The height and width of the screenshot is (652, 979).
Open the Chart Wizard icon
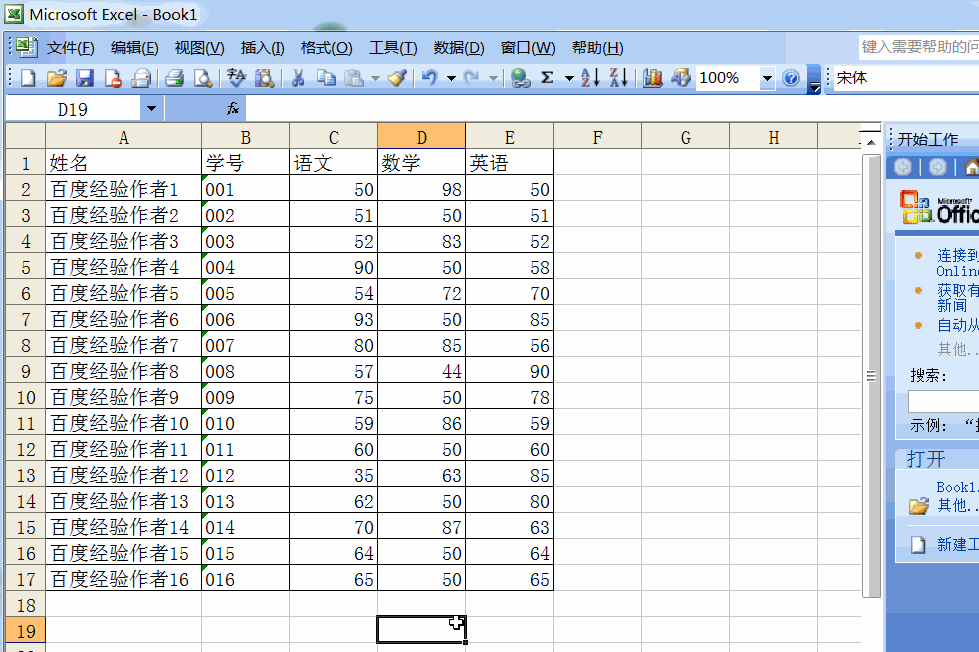652,78
